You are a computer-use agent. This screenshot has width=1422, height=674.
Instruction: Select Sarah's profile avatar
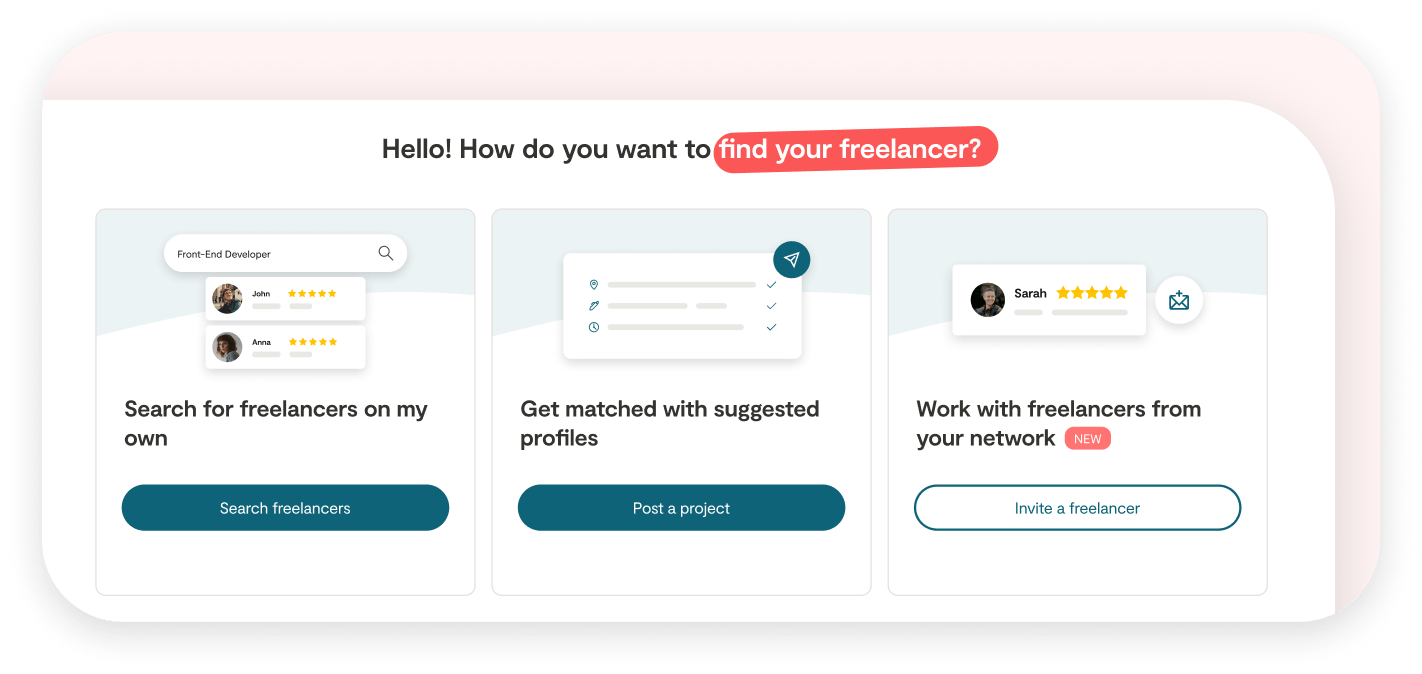coord(988,300)
